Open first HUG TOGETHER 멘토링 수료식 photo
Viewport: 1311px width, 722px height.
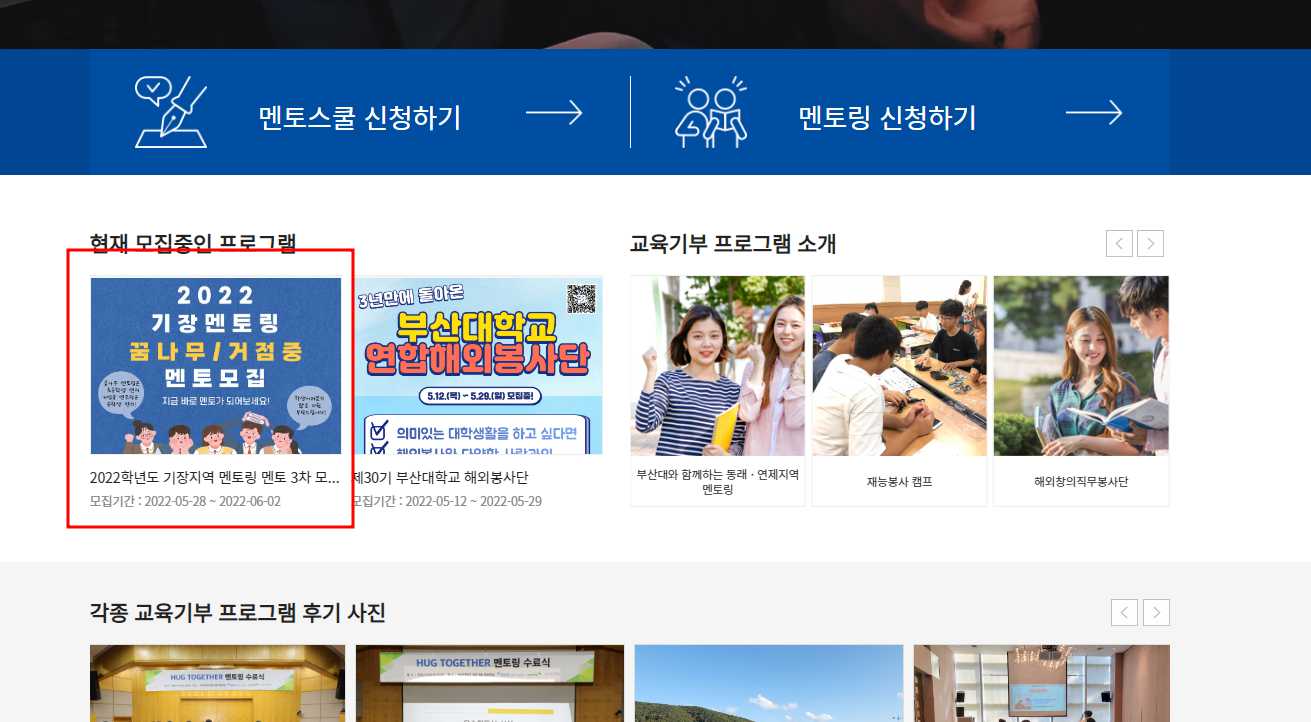217,683
